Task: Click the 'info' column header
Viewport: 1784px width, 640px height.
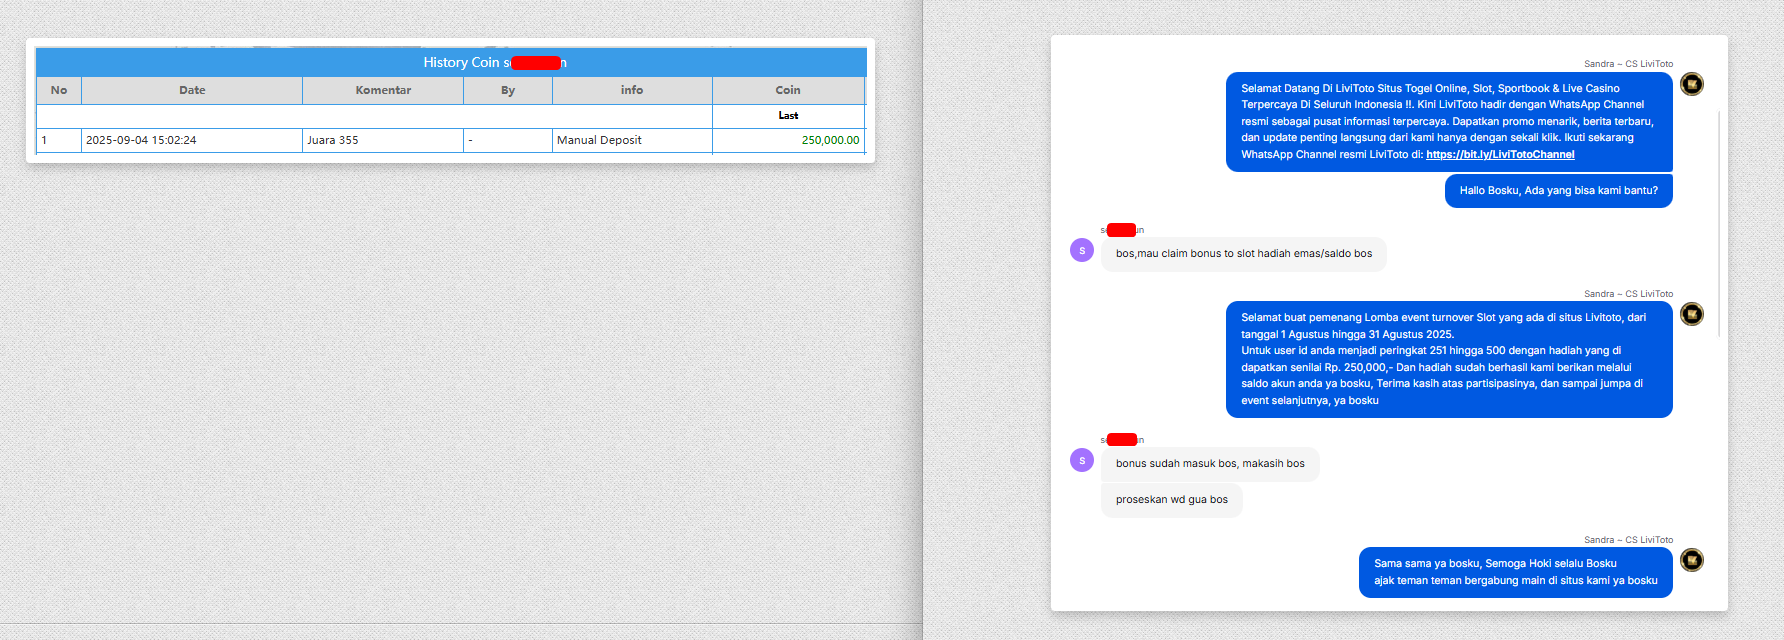Action: click(632, 90)
